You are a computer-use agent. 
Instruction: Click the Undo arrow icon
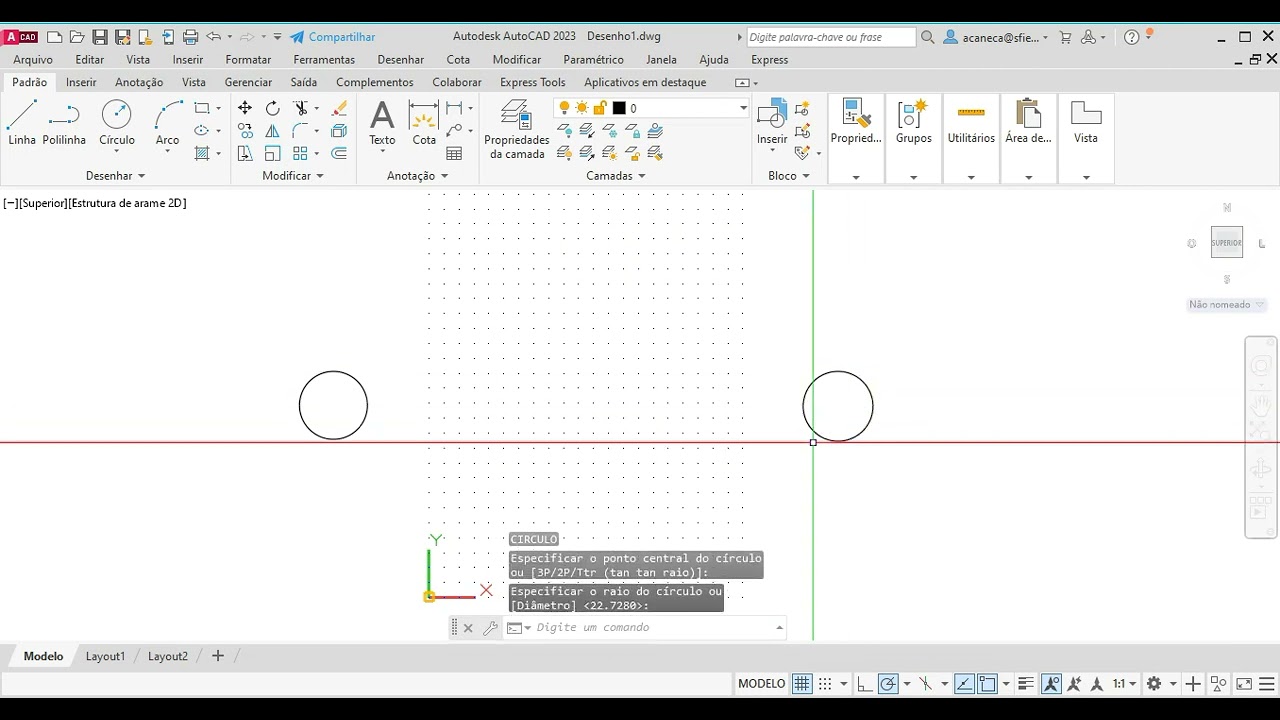[x=213, y=37]
